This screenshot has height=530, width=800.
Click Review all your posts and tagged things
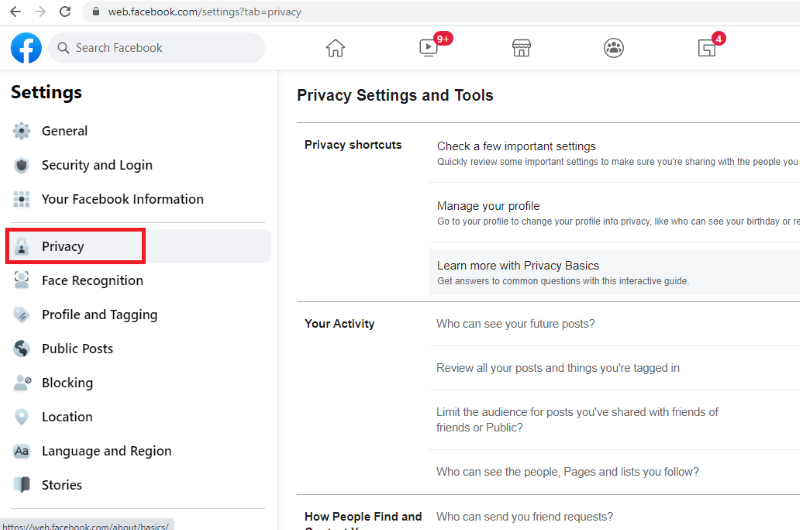click(x=558, y=368)
